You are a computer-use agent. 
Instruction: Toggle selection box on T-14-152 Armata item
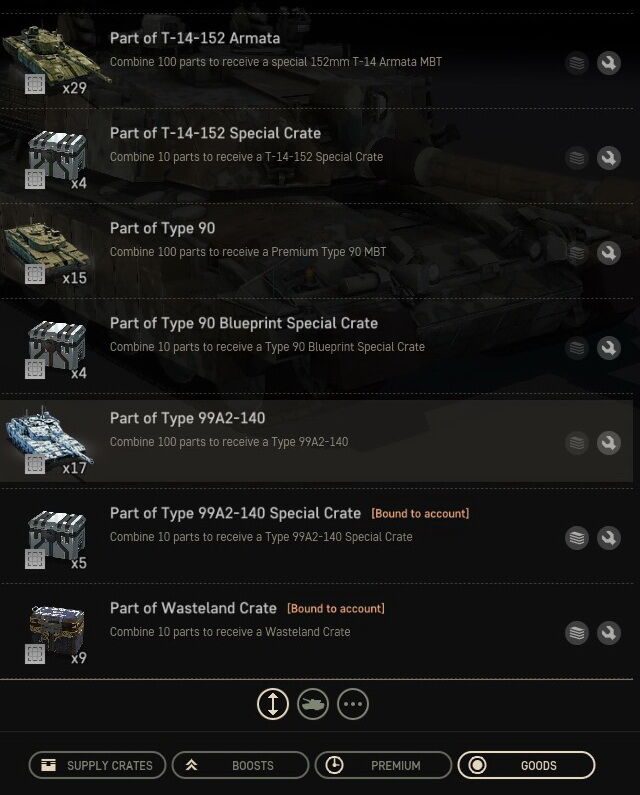coord(35,84)
